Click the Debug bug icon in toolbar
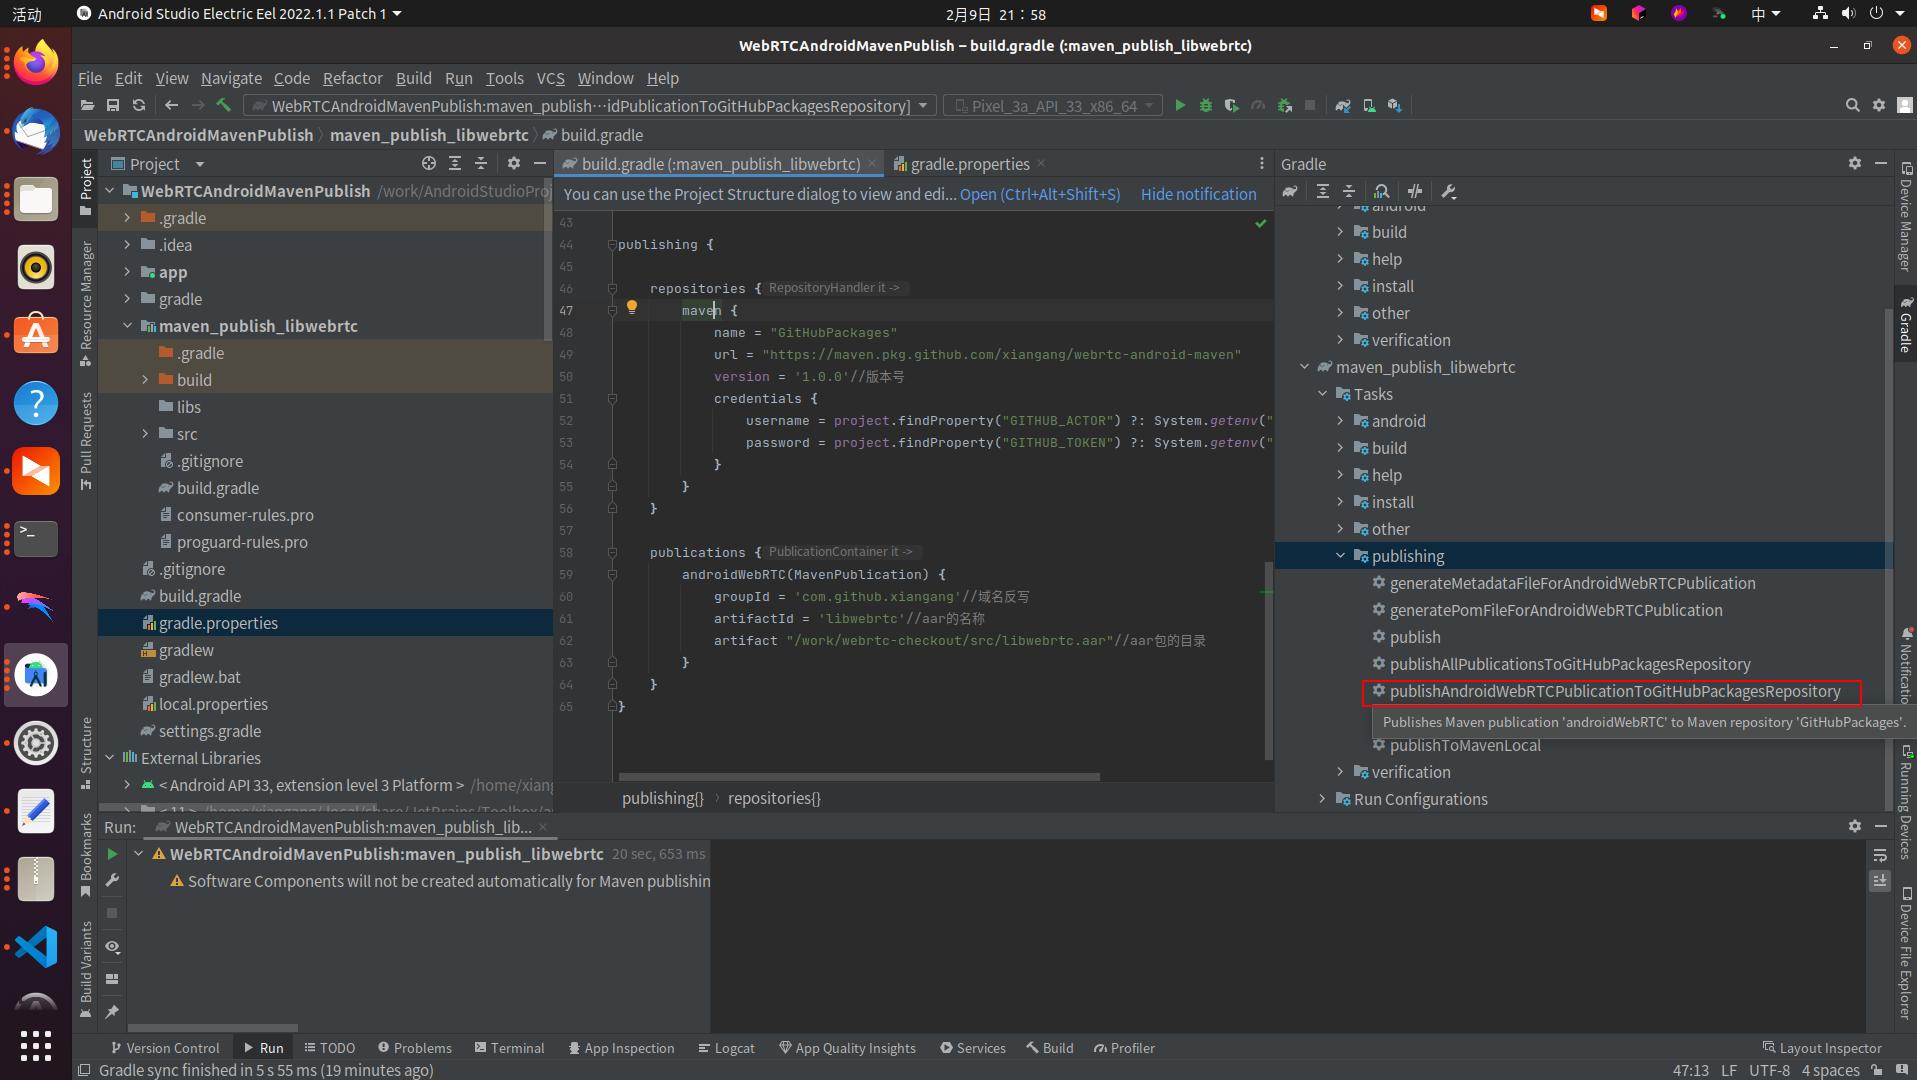The width and height of the screenshot is (1917, 1080). click(x=1206, y=105)
